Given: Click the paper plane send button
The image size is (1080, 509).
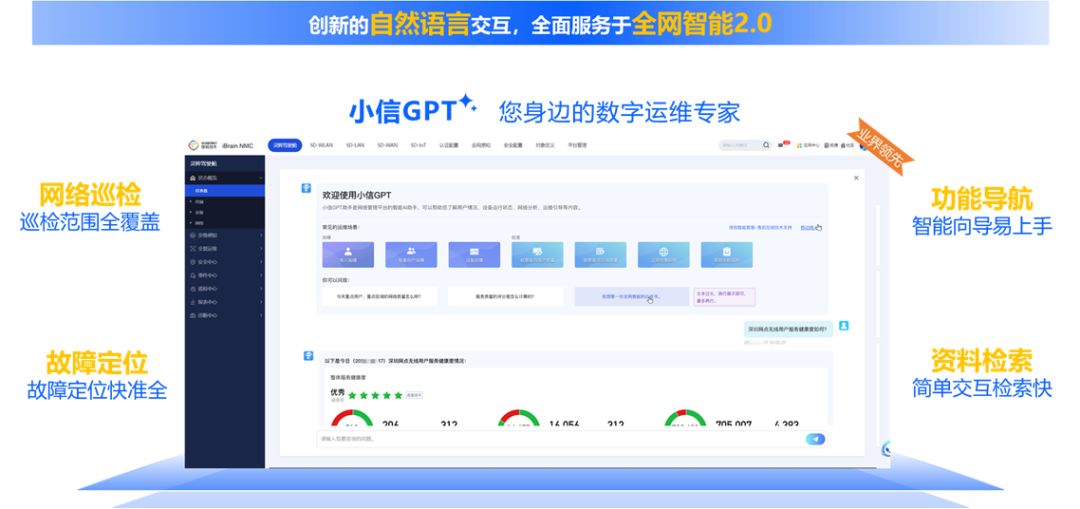Looking at the screenshot, I should [816, 439].
